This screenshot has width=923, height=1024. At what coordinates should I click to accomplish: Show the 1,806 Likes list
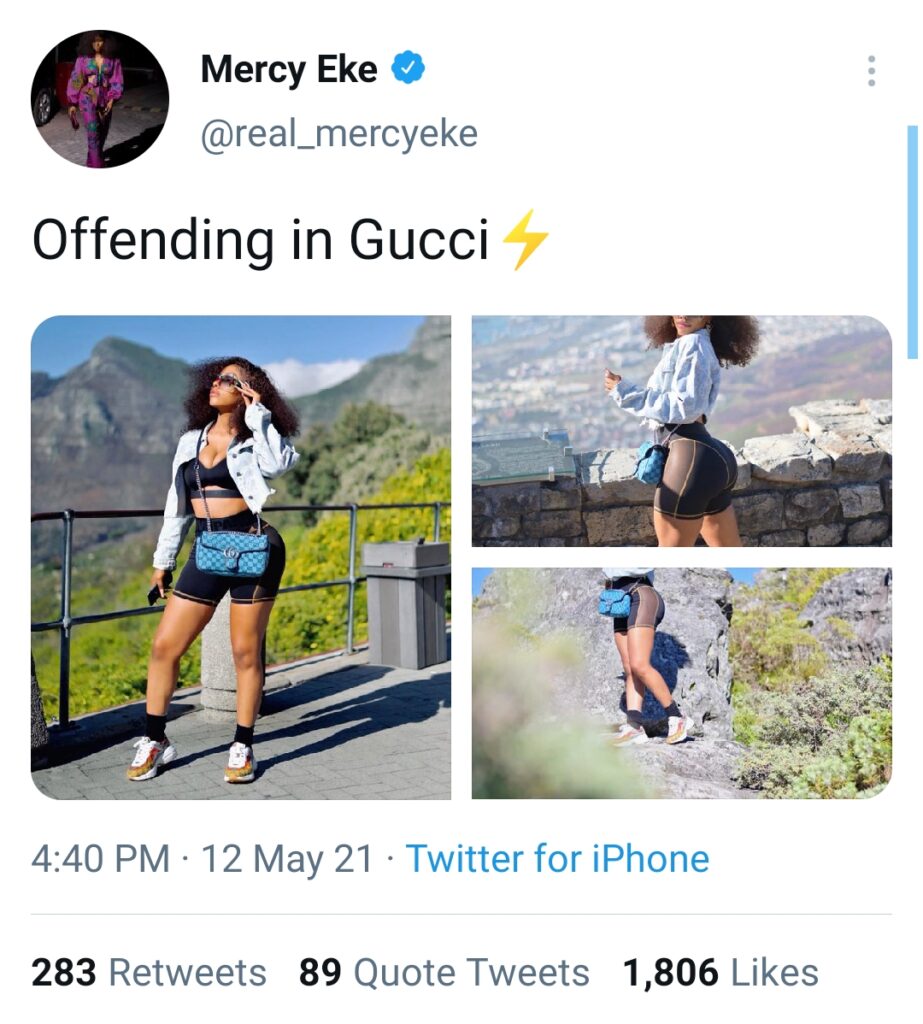click(x=720, y=972)
